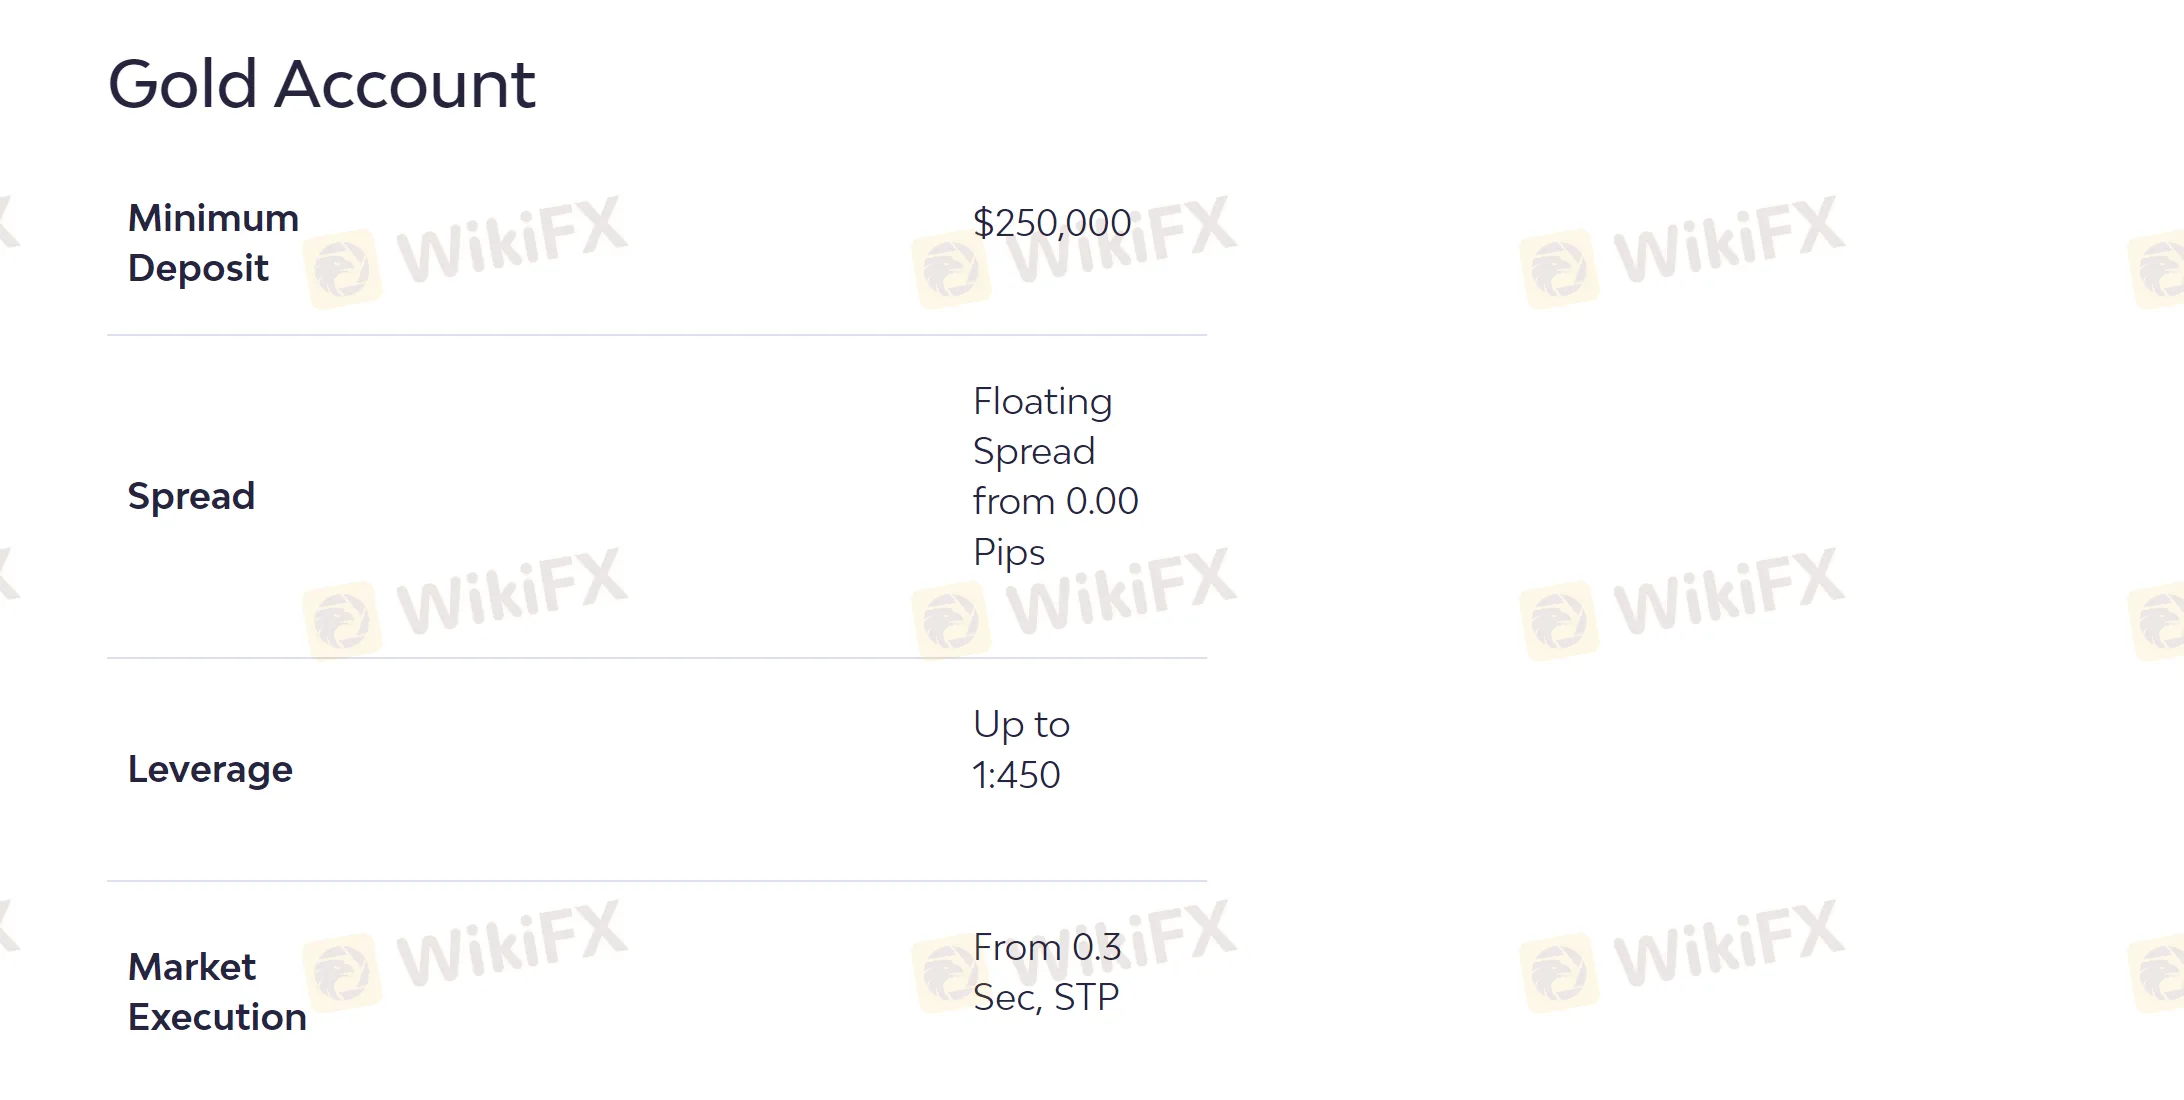This screenshot has width=2184, height=1100.
Task: Select the From 0.3 Sec, STP value
Action: 1046,972
